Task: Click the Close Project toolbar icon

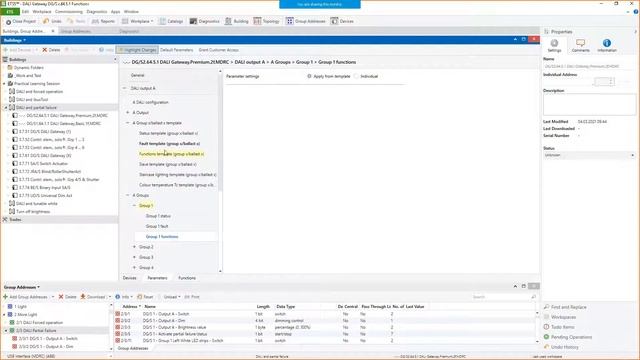Action: point(8,22)
